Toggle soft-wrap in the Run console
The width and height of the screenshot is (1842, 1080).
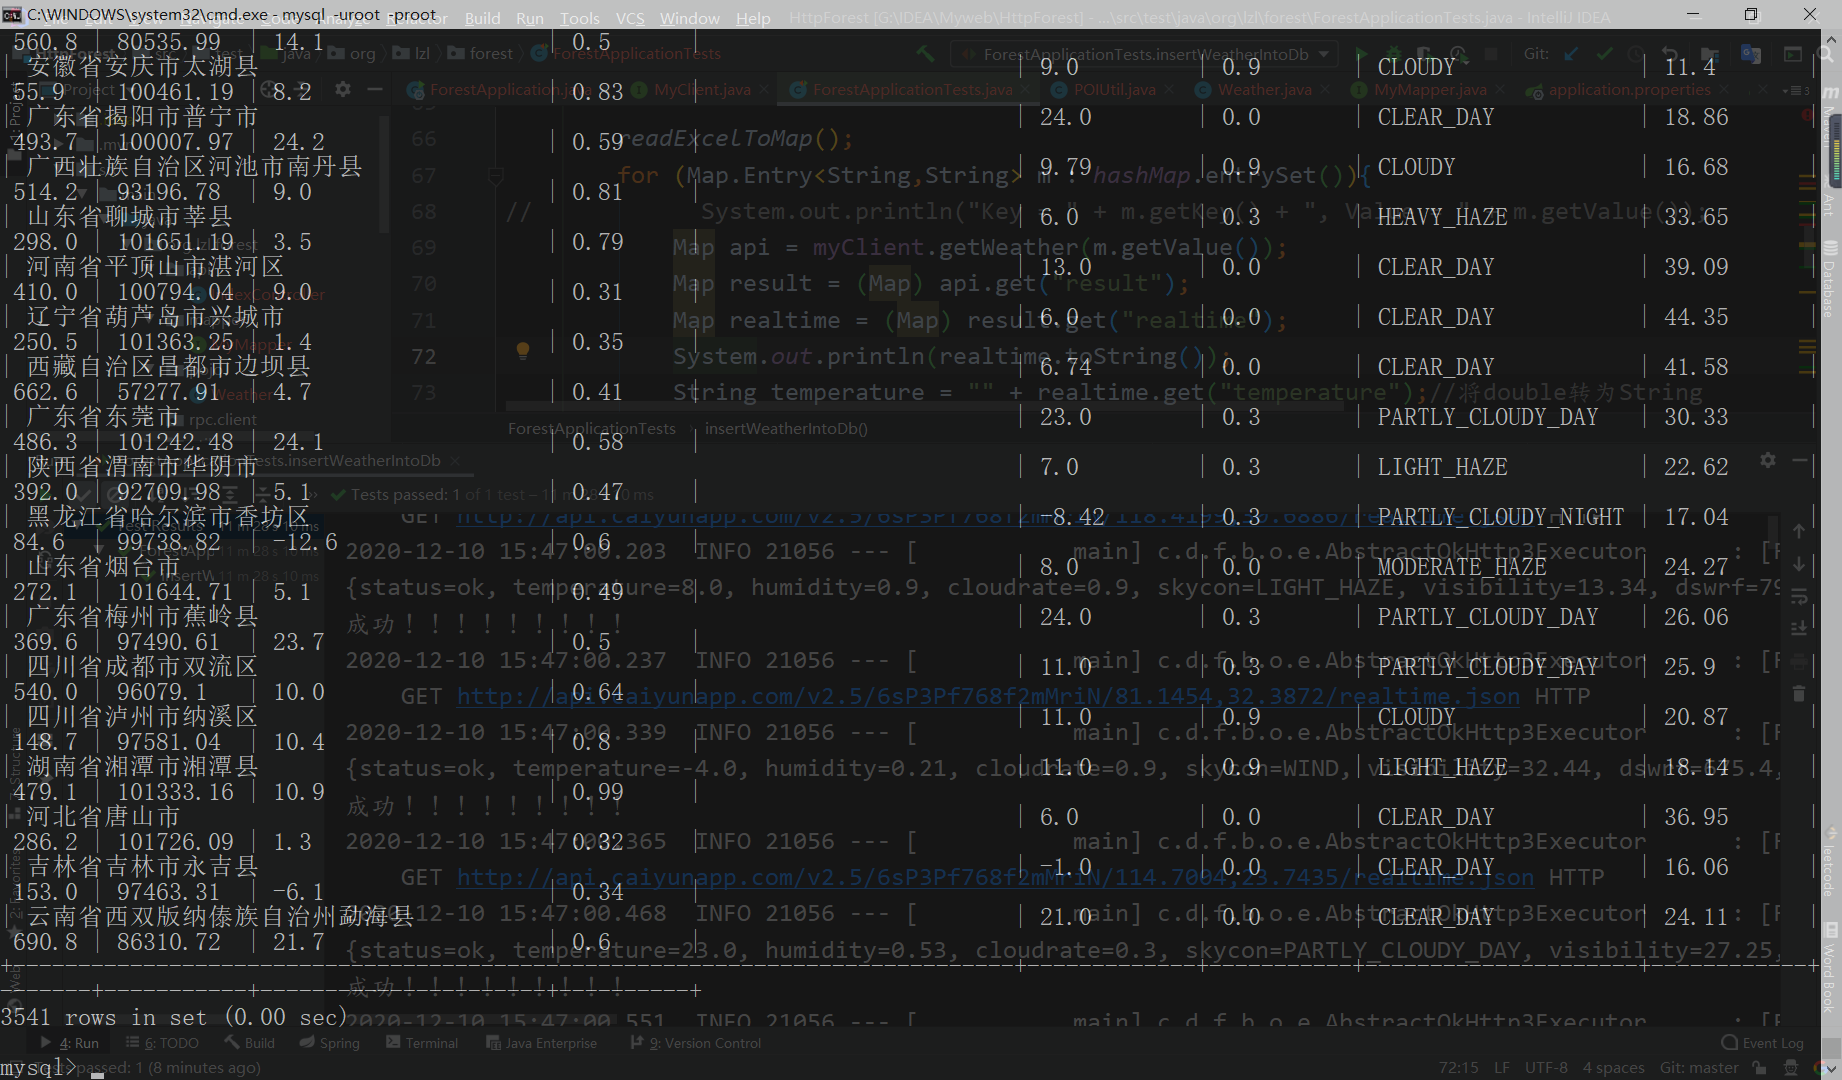pos(1799,597)
